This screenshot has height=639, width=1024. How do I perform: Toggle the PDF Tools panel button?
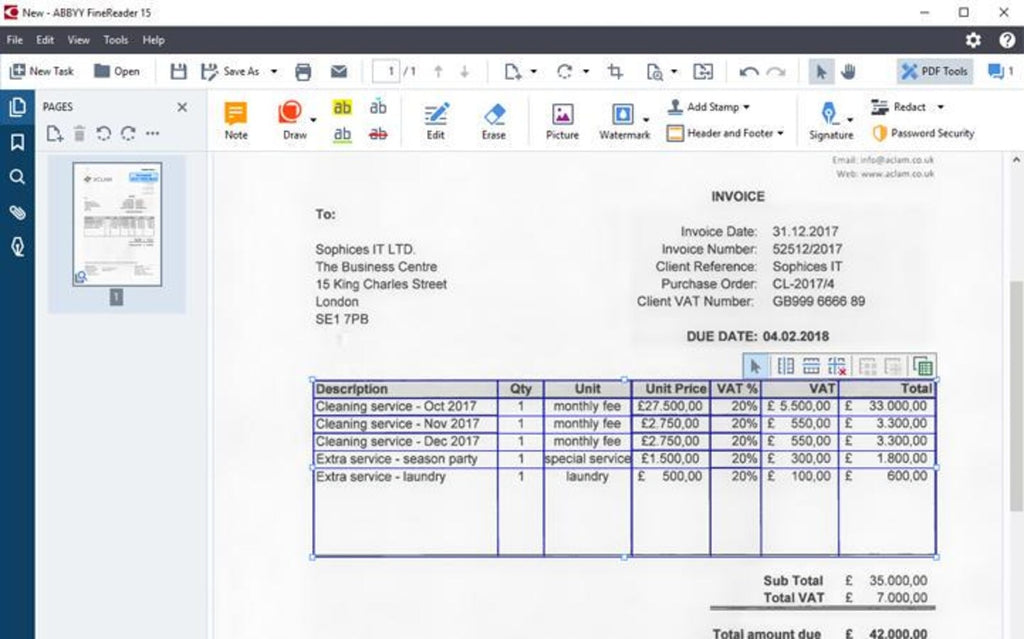[x=935, y=71]
